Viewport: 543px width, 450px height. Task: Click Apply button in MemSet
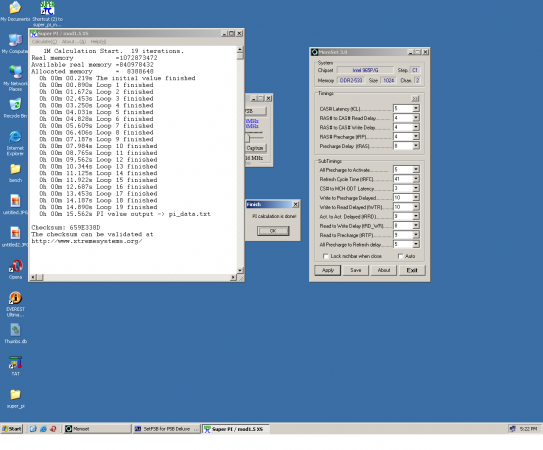coord(328,270)
